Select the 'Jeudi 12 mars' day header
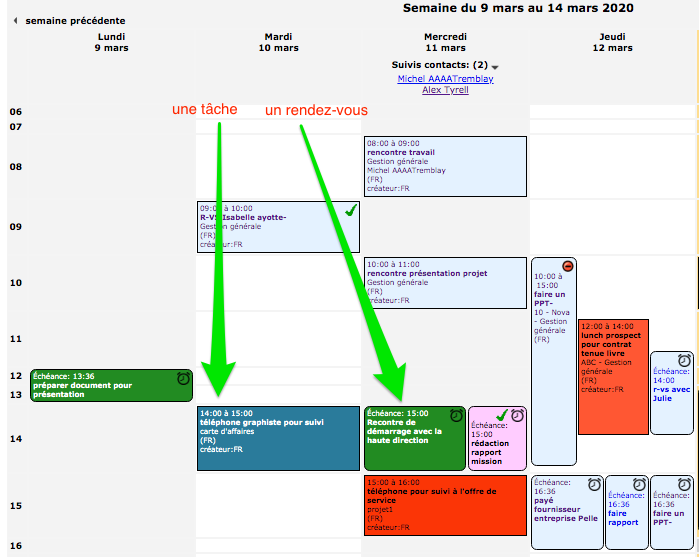The height and width of the screenshot is (557, 699). point(612,42)
